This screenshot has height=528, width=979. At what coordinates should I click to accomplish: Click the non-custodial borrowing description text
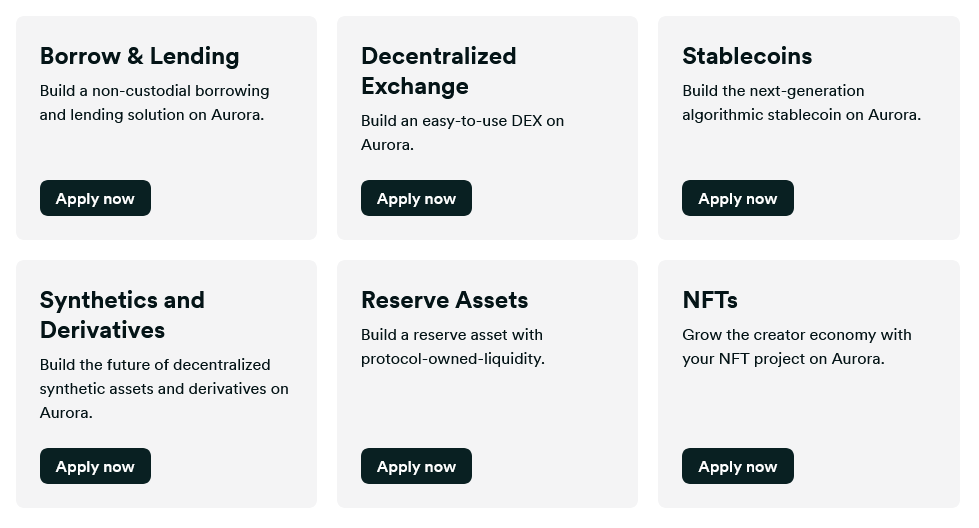pos(154,103)
